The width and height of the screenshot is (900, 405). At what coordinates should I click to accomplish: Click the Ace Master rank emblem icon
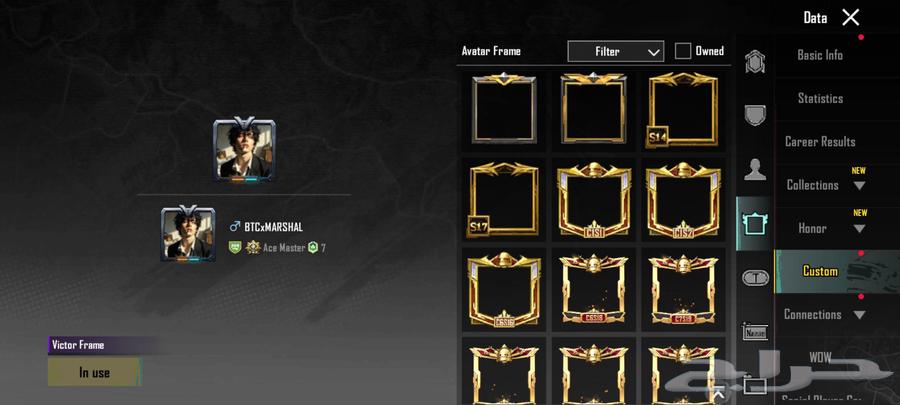(x=253, y=248)
